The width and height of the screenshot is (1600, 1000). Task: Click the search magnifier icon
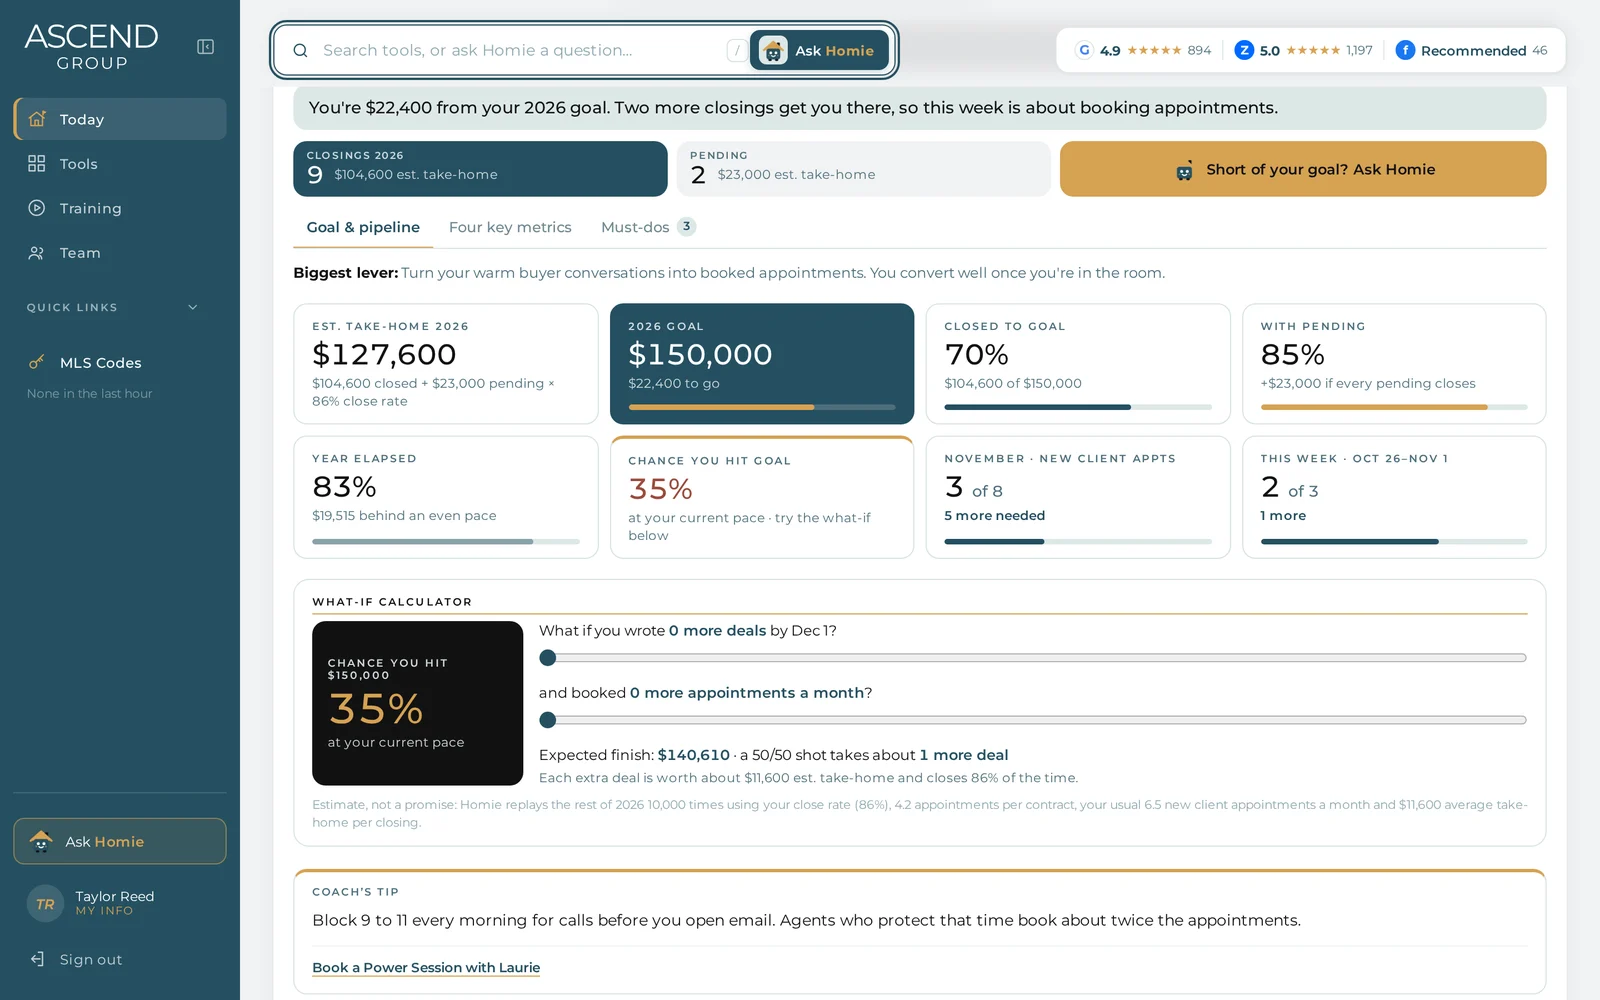(x=300, y=51)
